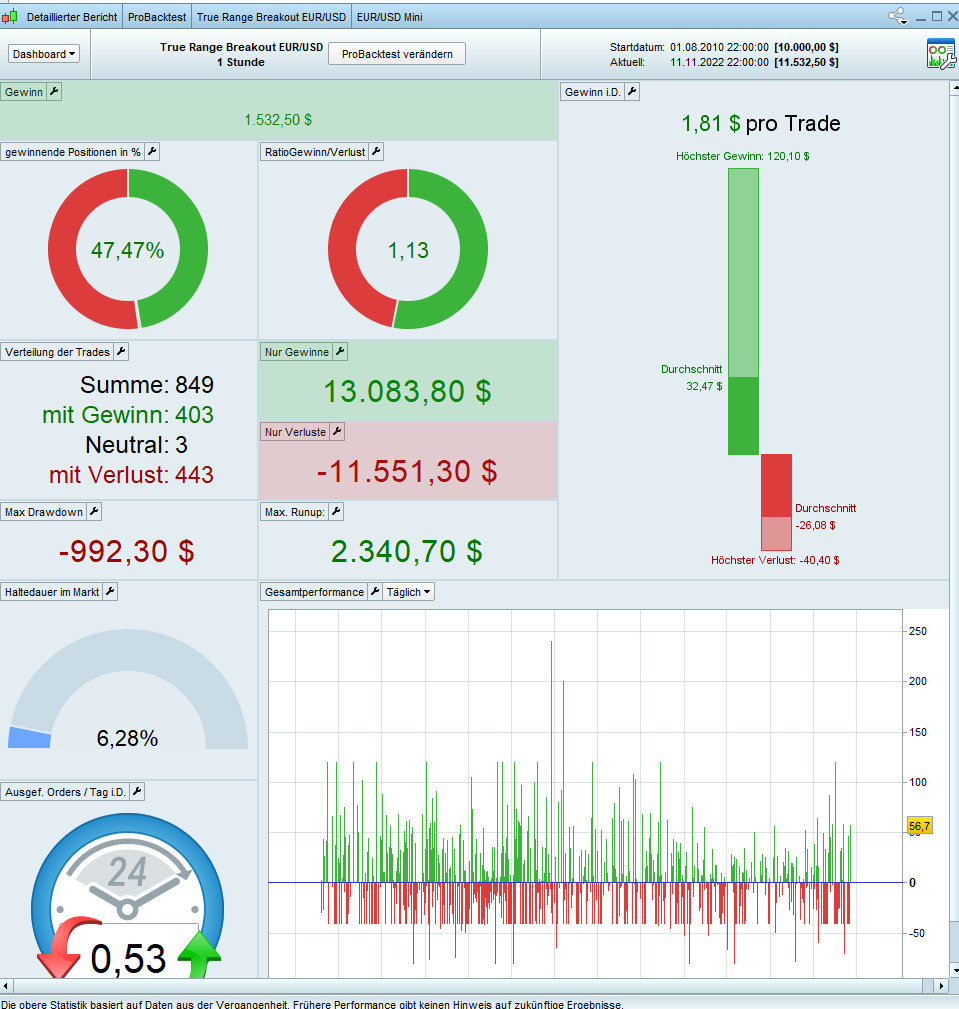Open the report configuration icon at top right
This screenshot has height=1009, width=959.
click(941, 54)
